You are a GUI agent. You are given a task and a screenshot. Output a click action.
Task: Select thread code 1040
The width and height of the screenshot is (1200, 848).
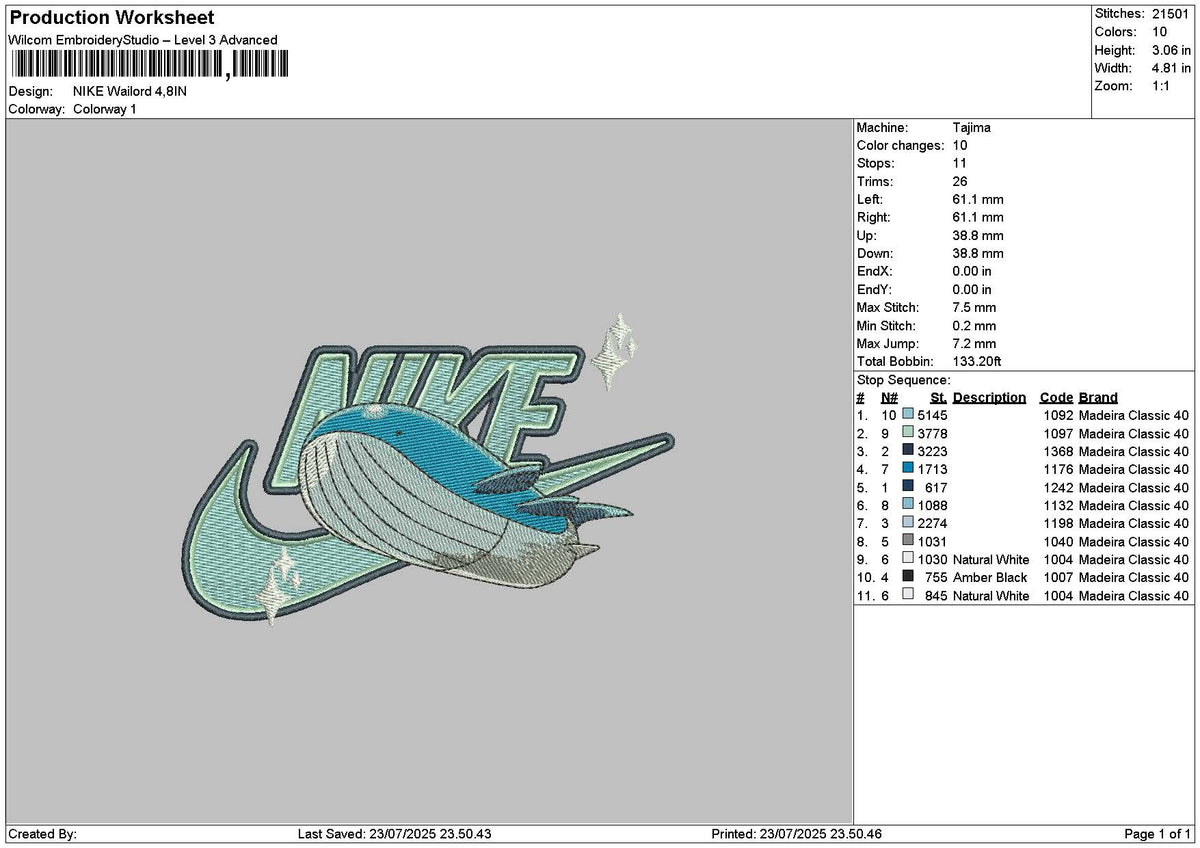1059,540
